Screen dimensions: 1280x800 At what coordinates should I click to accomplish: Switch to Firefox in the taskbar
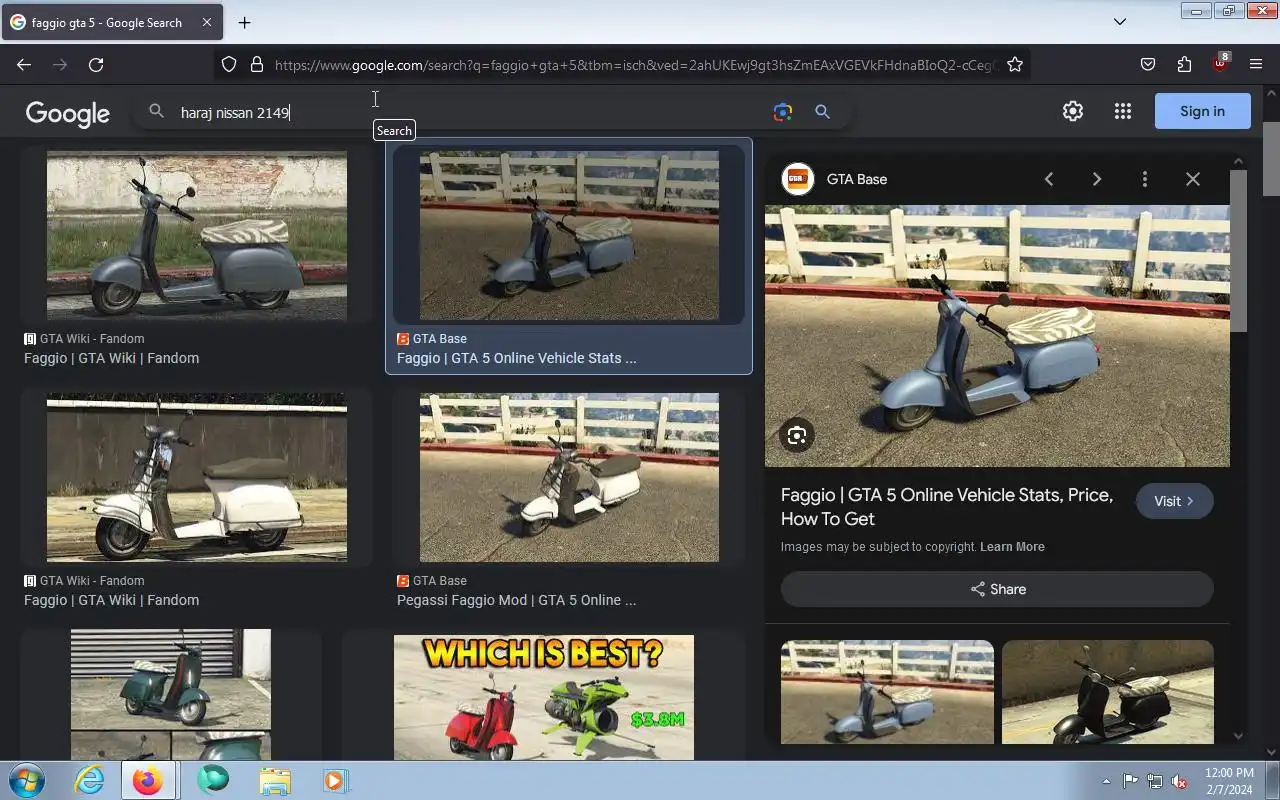coord(148,780)
